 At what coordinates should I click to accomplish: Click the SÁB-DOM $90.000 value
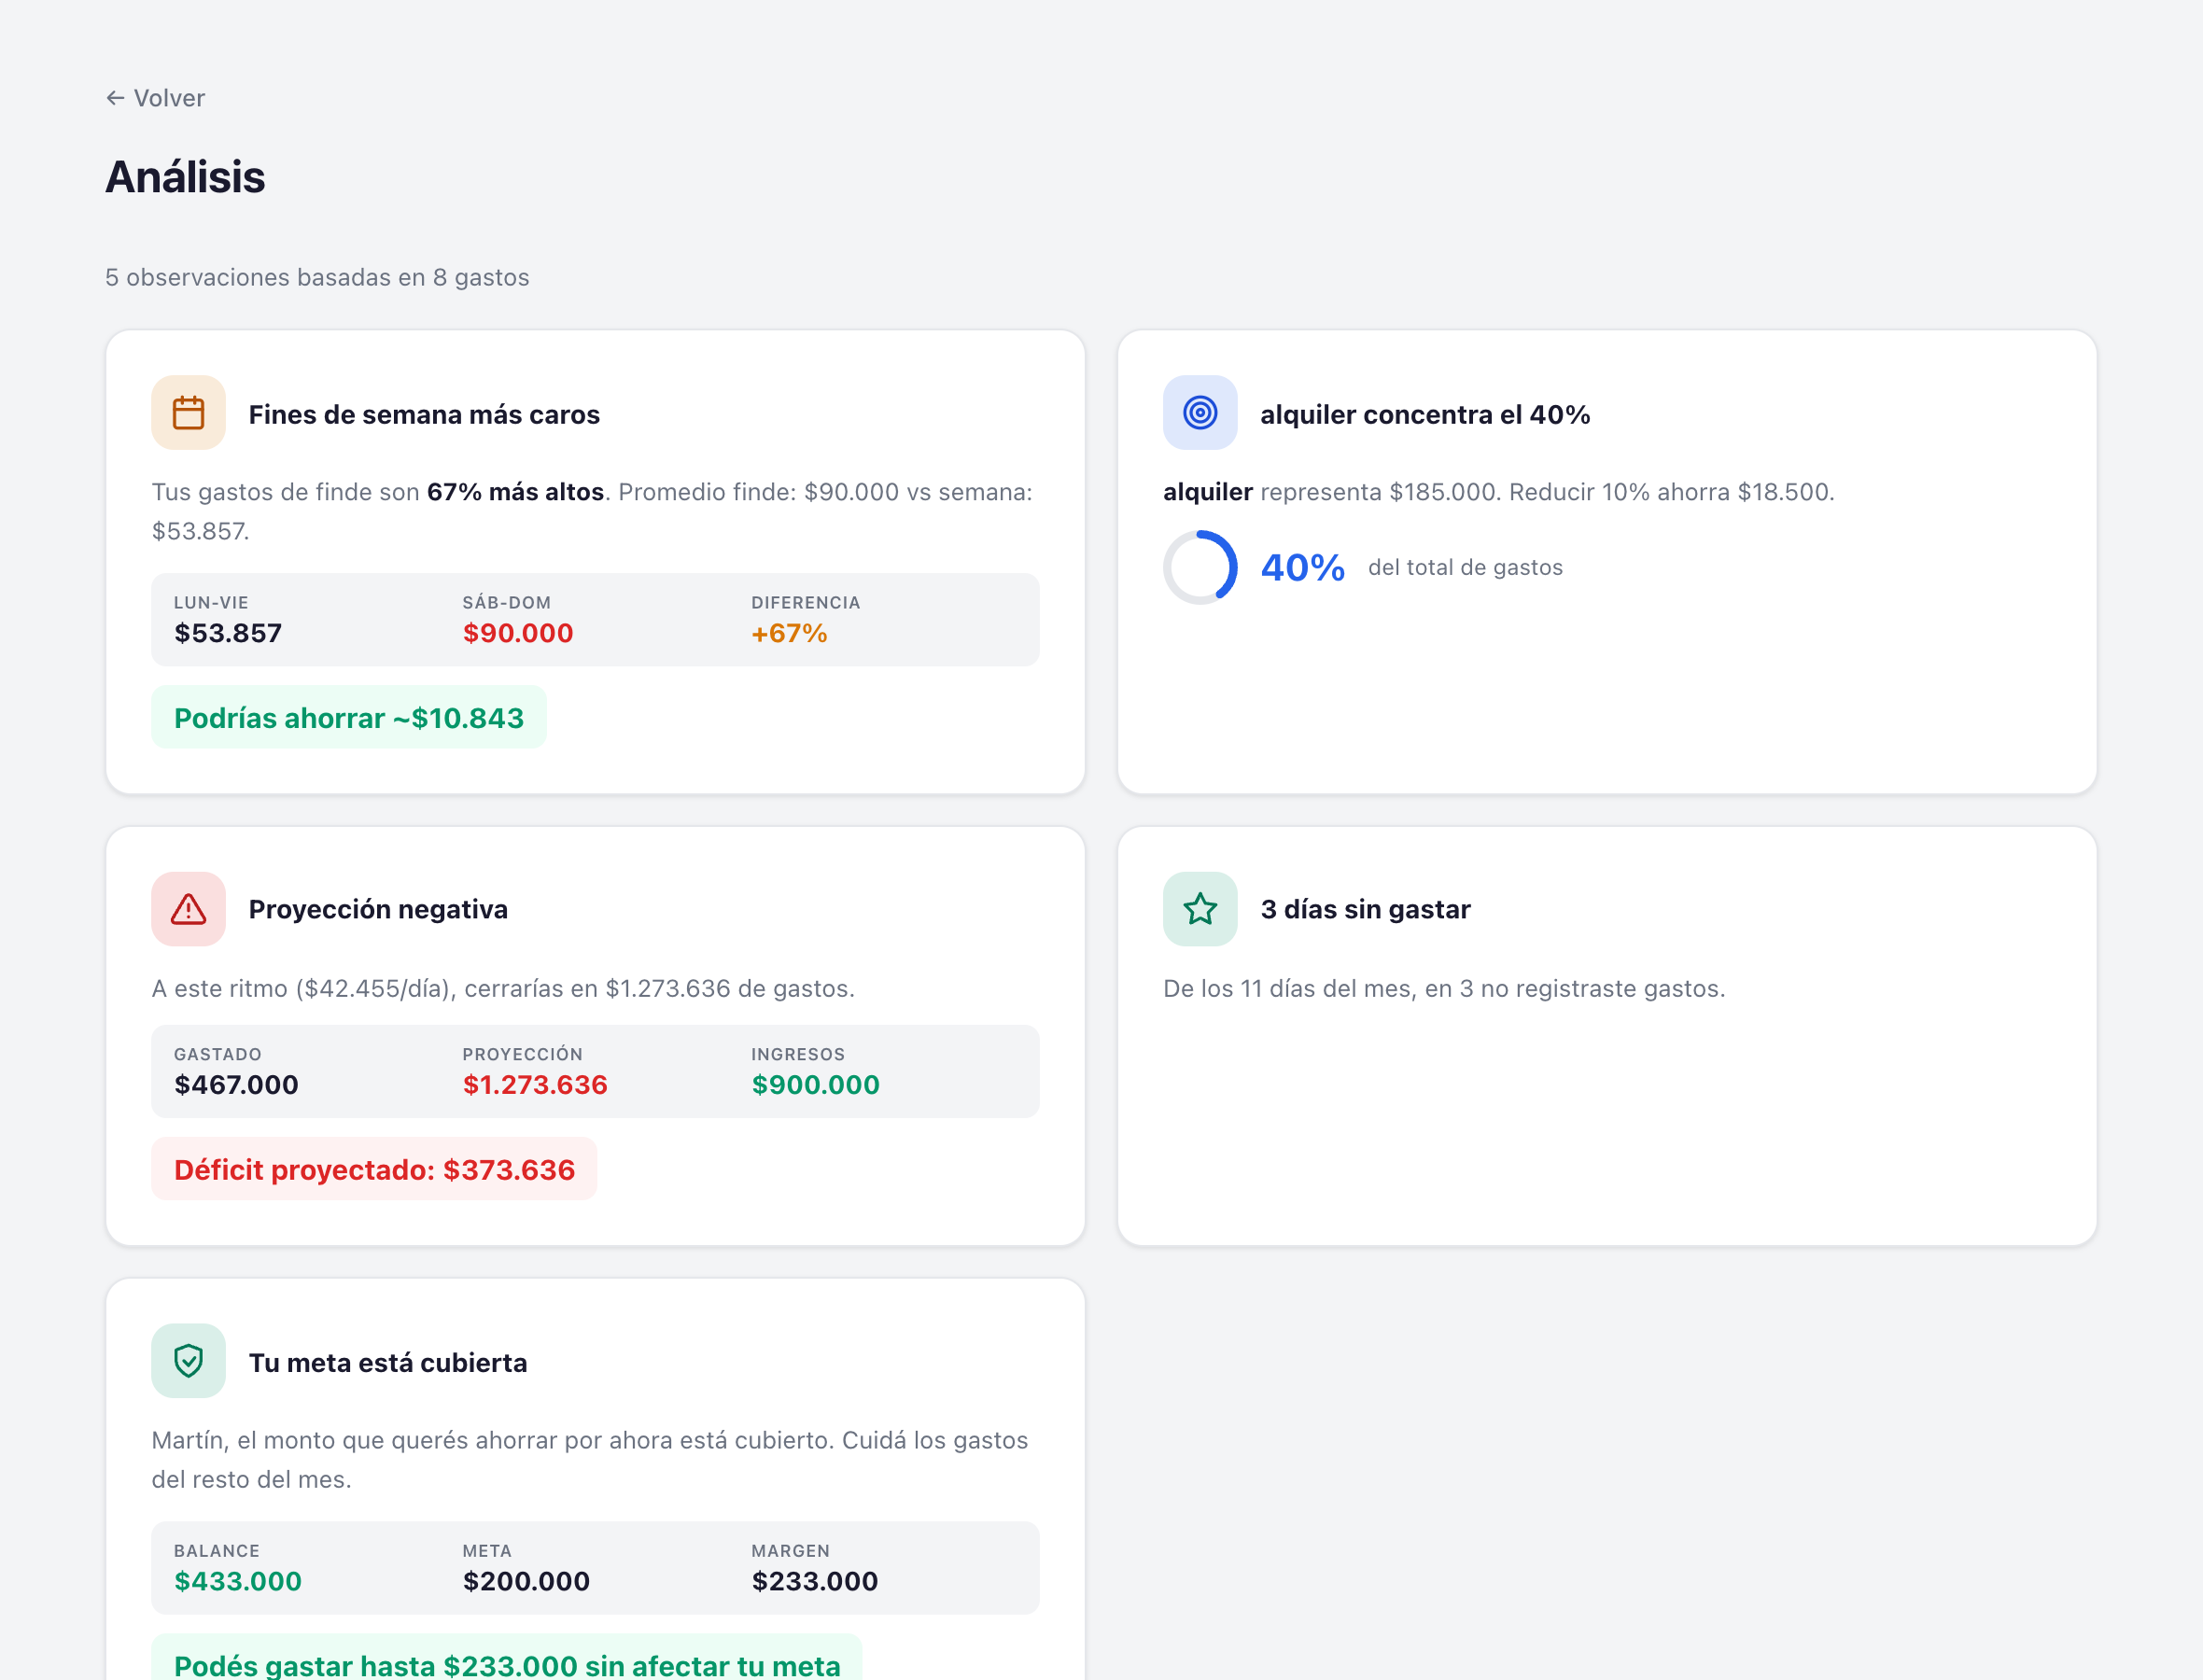(x=517, y=633)
